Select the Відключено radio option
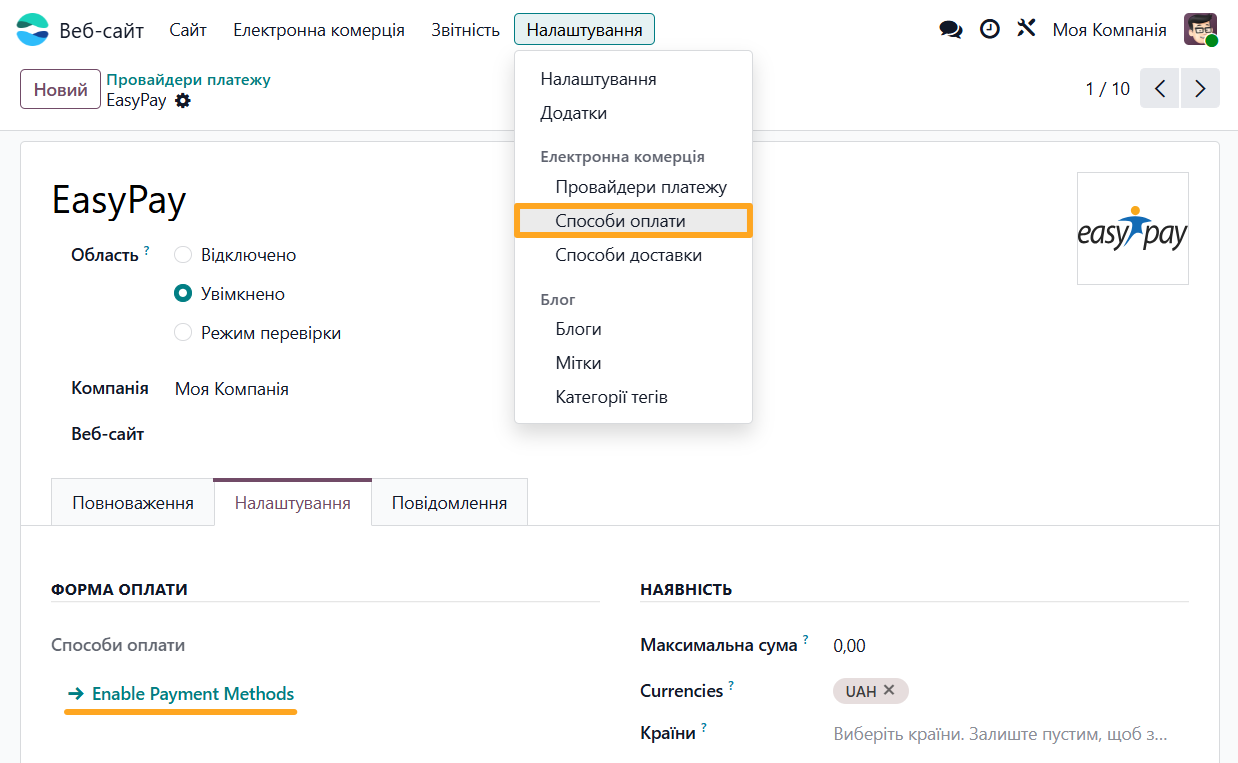Screen dimensions: 1238x763 point(183,255)
